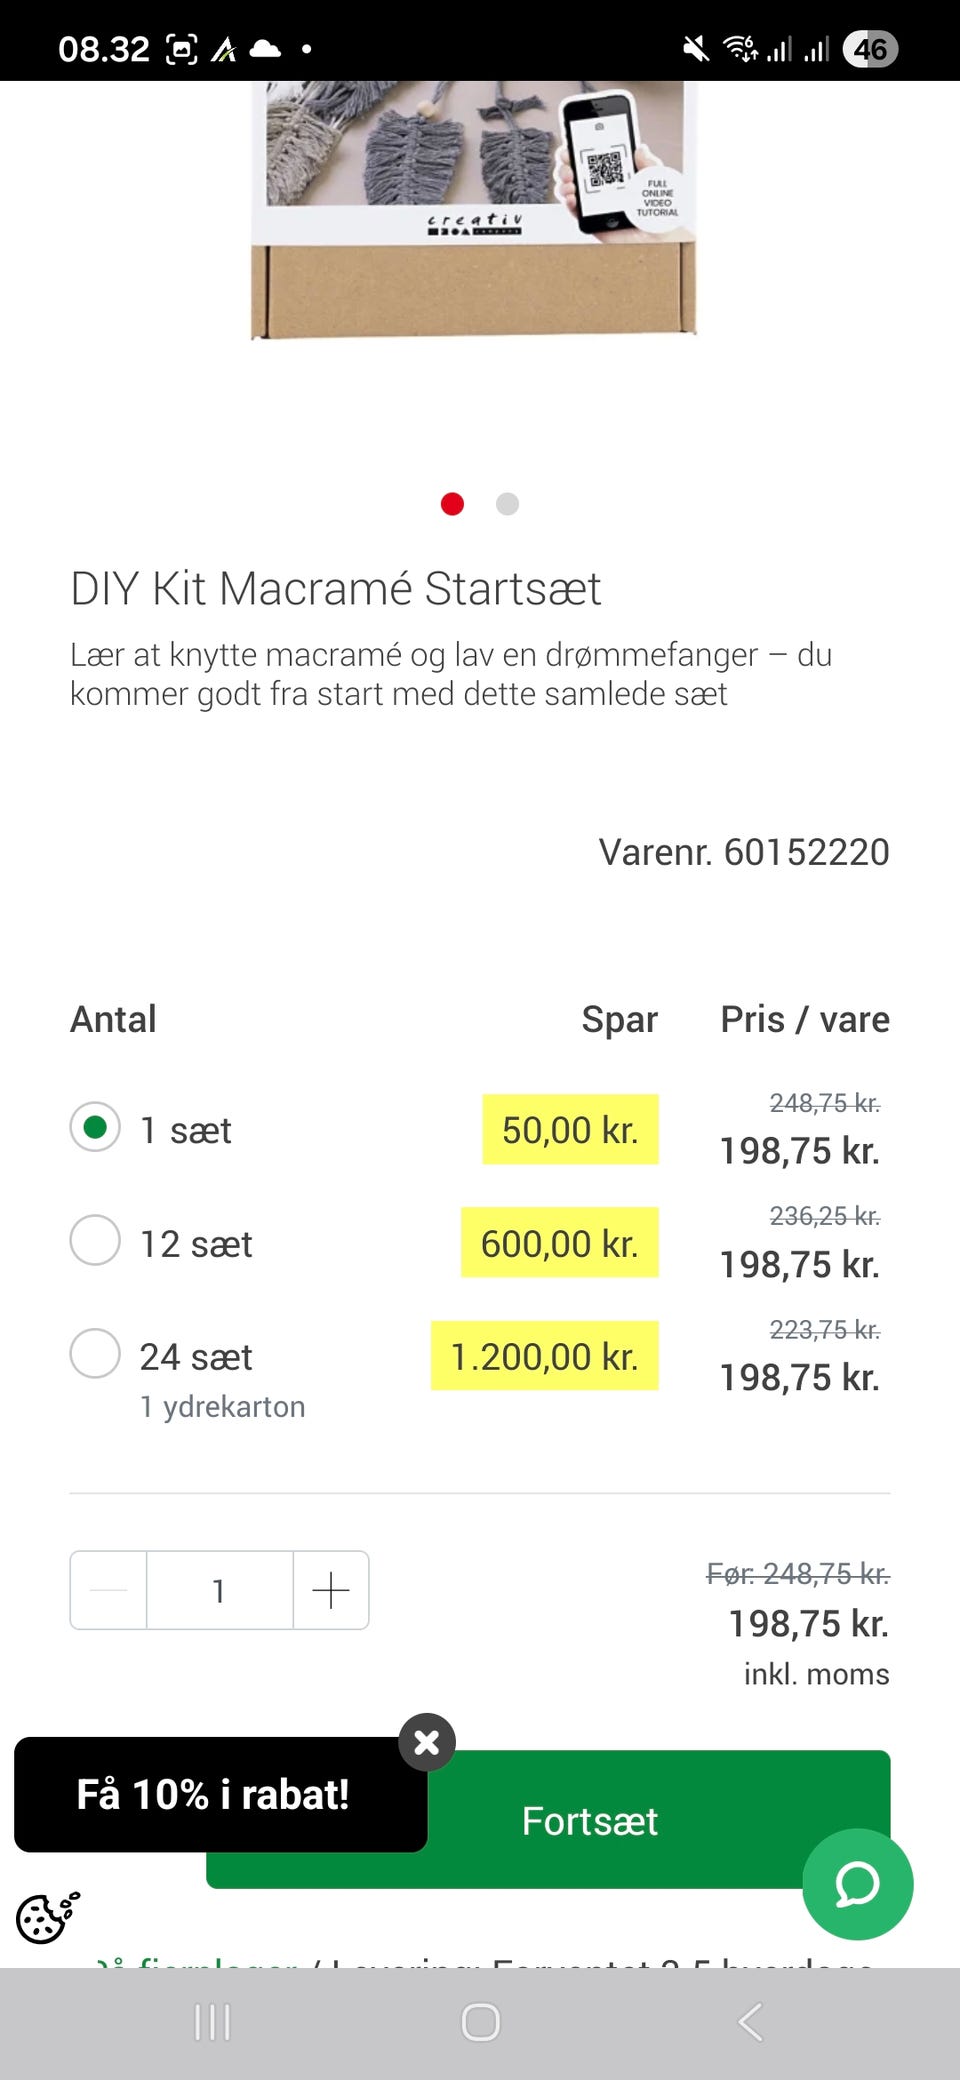Increase quantity with plus button
Screen dimensions: 960x2080
[x=331, y=1590]
